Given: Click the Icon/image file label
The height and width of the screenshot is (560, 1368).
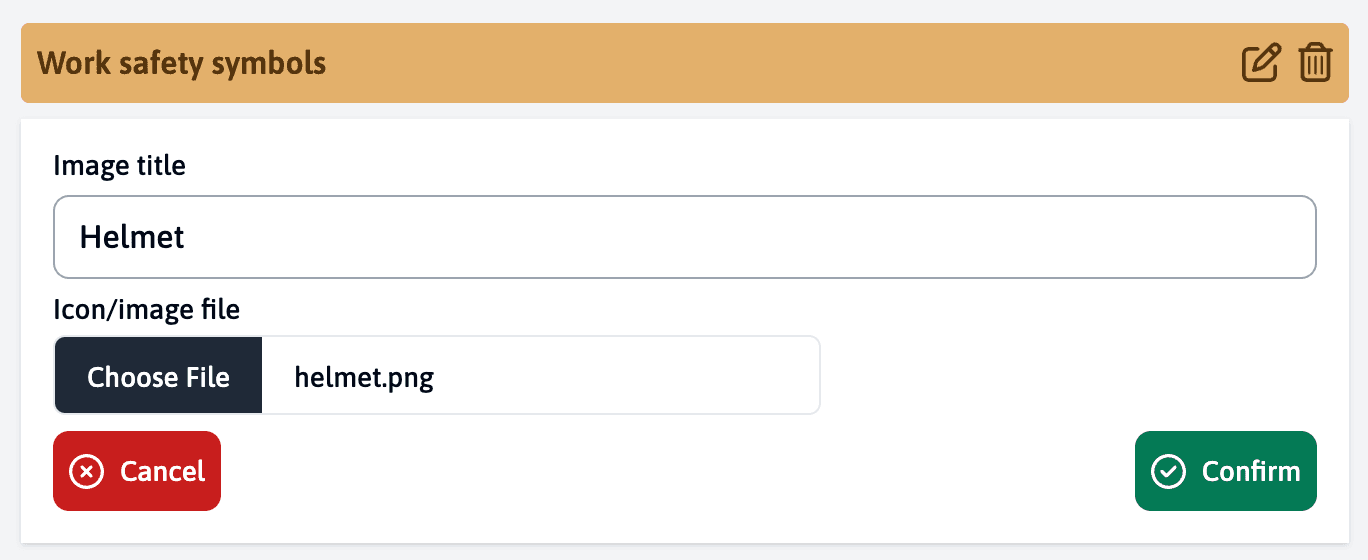Looking at the screenshot, I should tap(146, 309).
